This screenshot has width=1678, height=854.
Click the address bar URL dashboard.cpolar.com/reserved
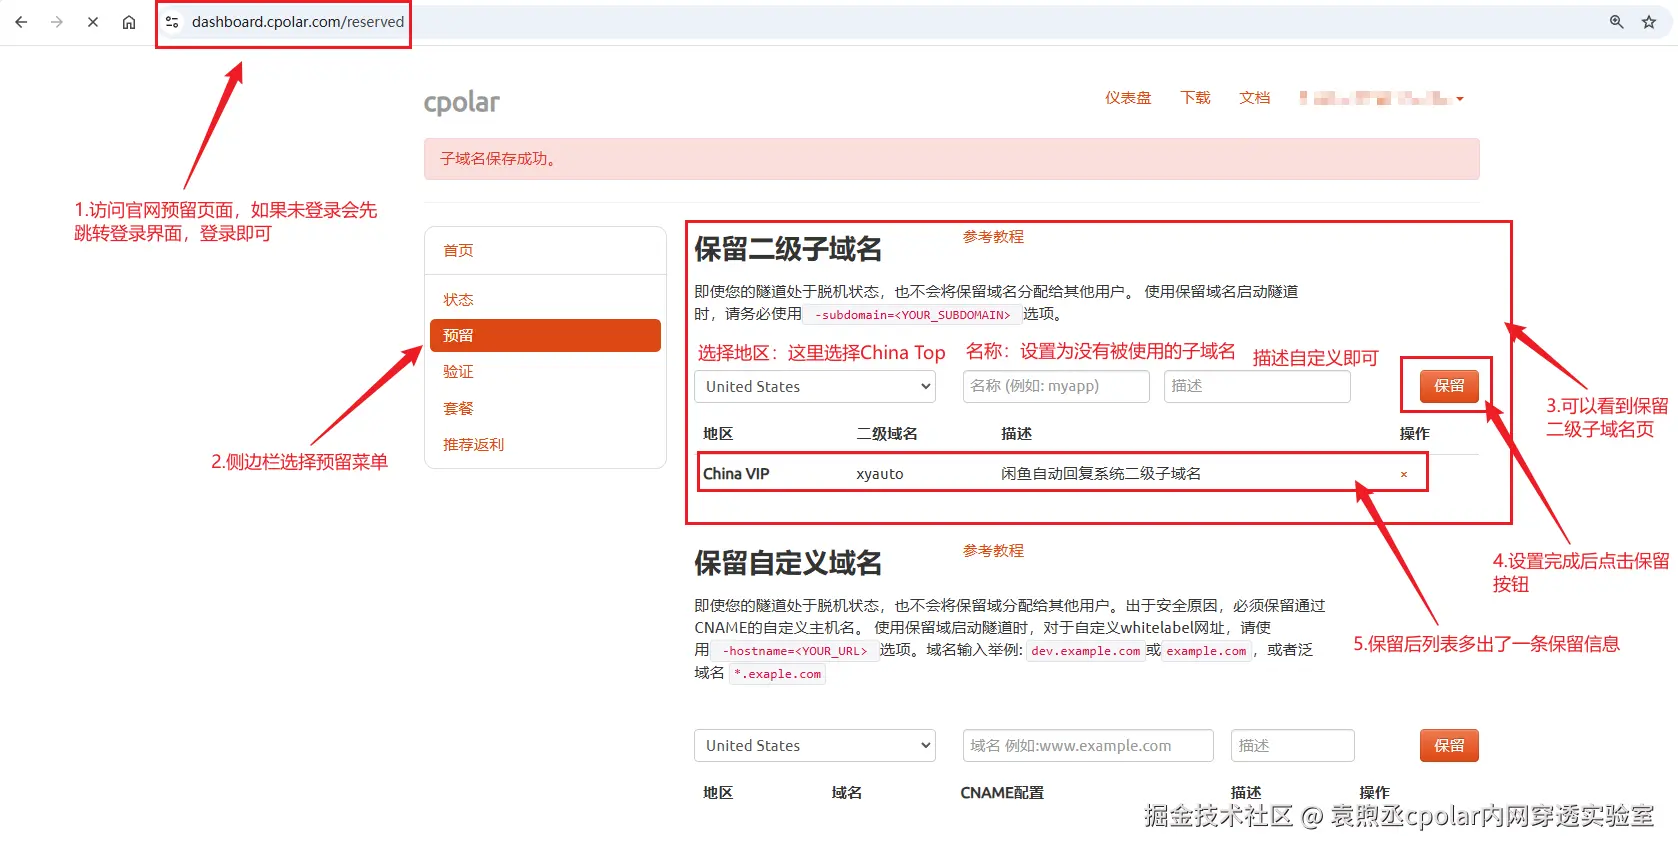(298, 22)
